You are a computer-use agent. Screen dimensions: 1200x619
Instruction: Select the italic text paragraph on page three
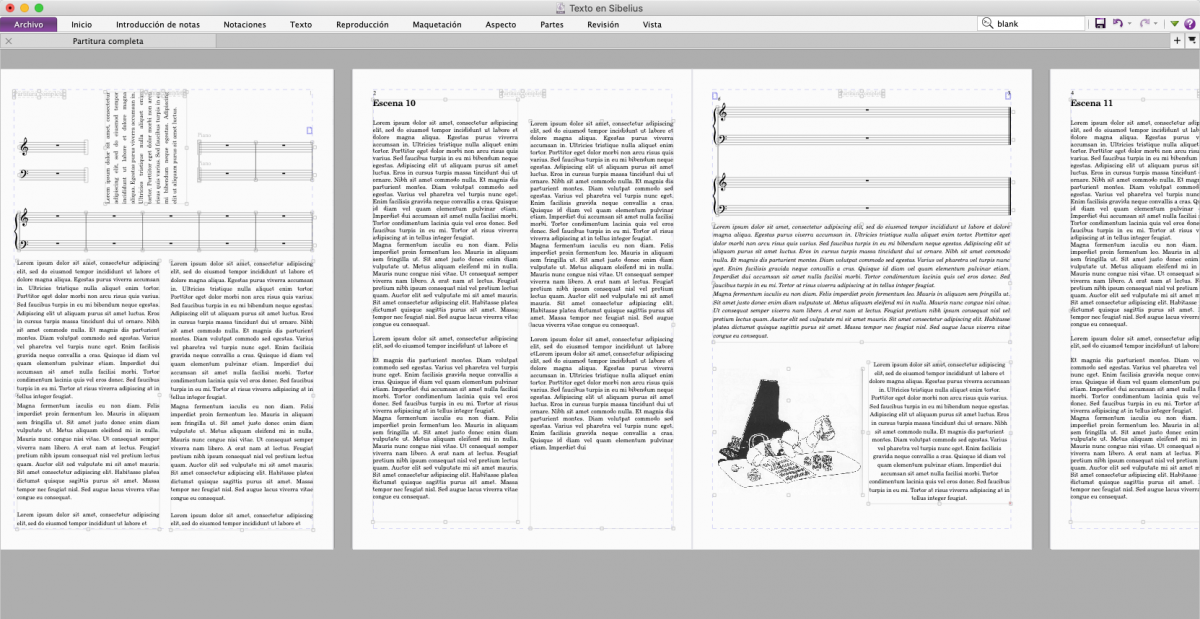861,281
